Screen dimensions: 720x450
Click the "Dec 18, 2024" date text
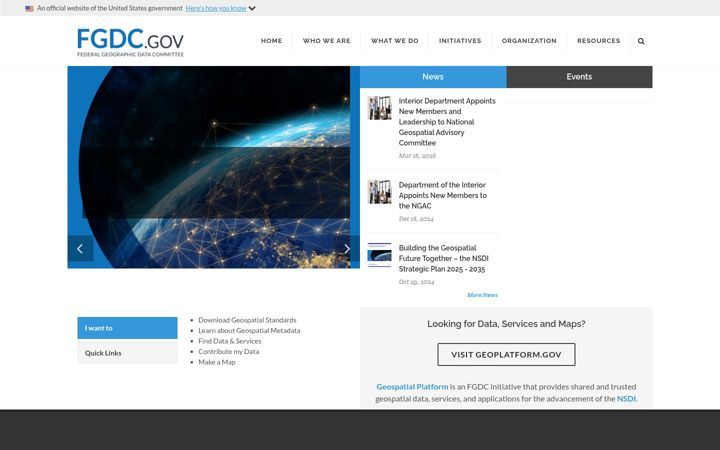(x=416, y=219)
